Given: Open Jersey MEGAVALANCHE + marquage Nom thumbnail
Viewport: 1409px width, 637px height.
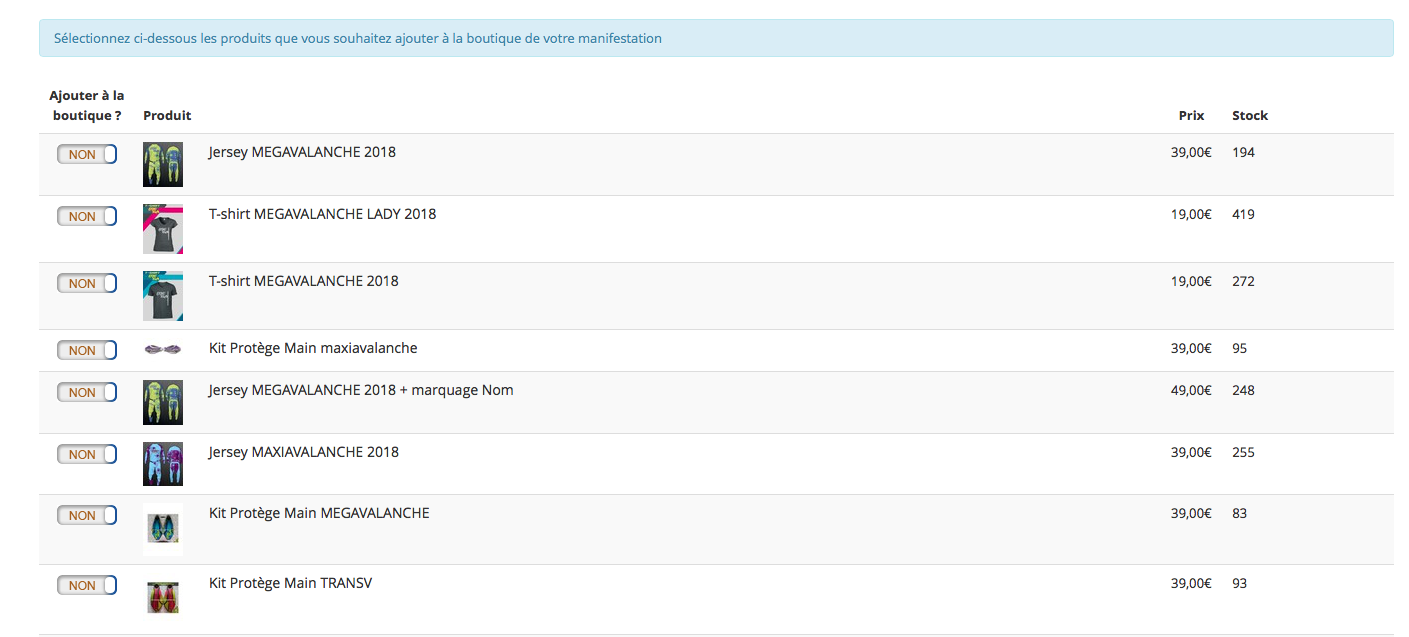Looking at the screenshot, I should [163, 402].
